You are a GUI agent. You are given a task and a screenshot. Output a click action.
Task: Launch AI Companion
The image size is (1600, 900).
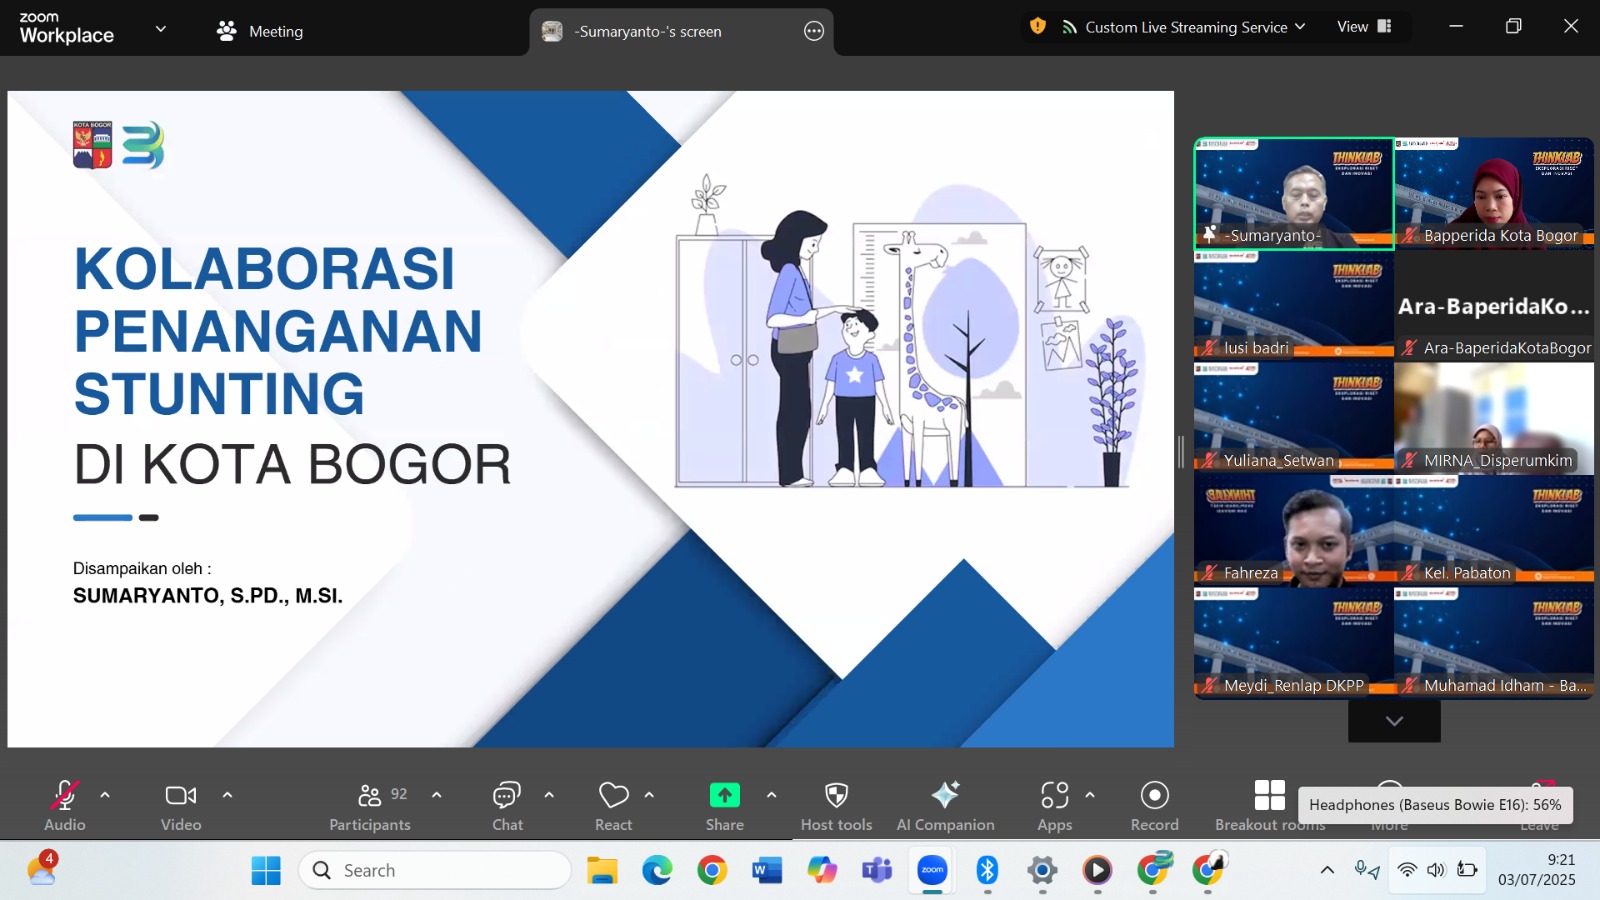click(x=945, y=796)
